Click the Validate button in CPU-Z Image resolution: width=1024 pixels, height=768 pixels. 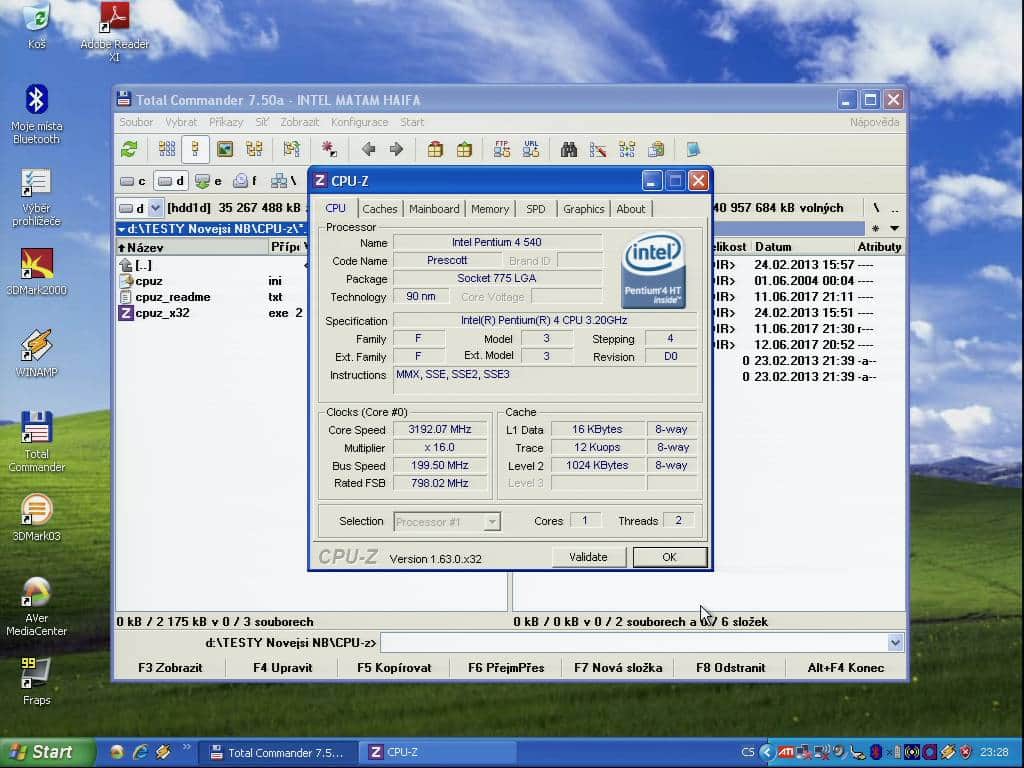(x=588, y=557)
